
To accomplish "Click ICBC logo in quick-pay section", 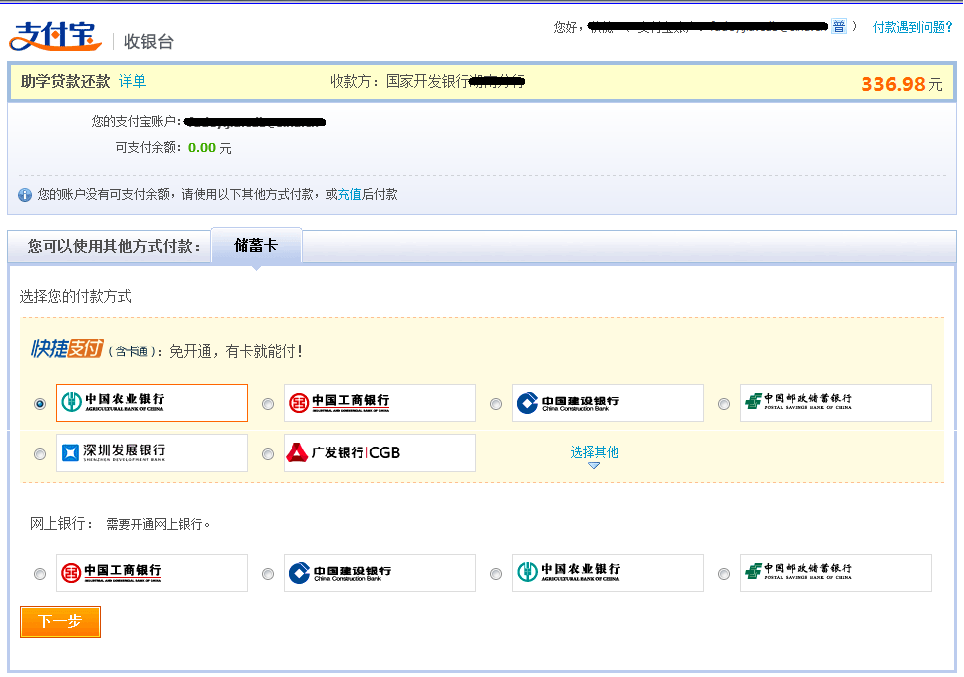I will (379, 403).
